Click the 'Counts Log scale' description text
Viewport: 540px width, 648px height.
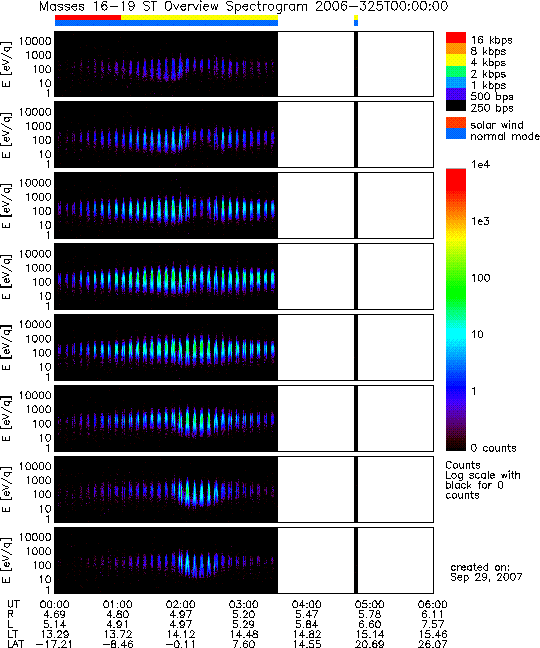pos(483,480)
